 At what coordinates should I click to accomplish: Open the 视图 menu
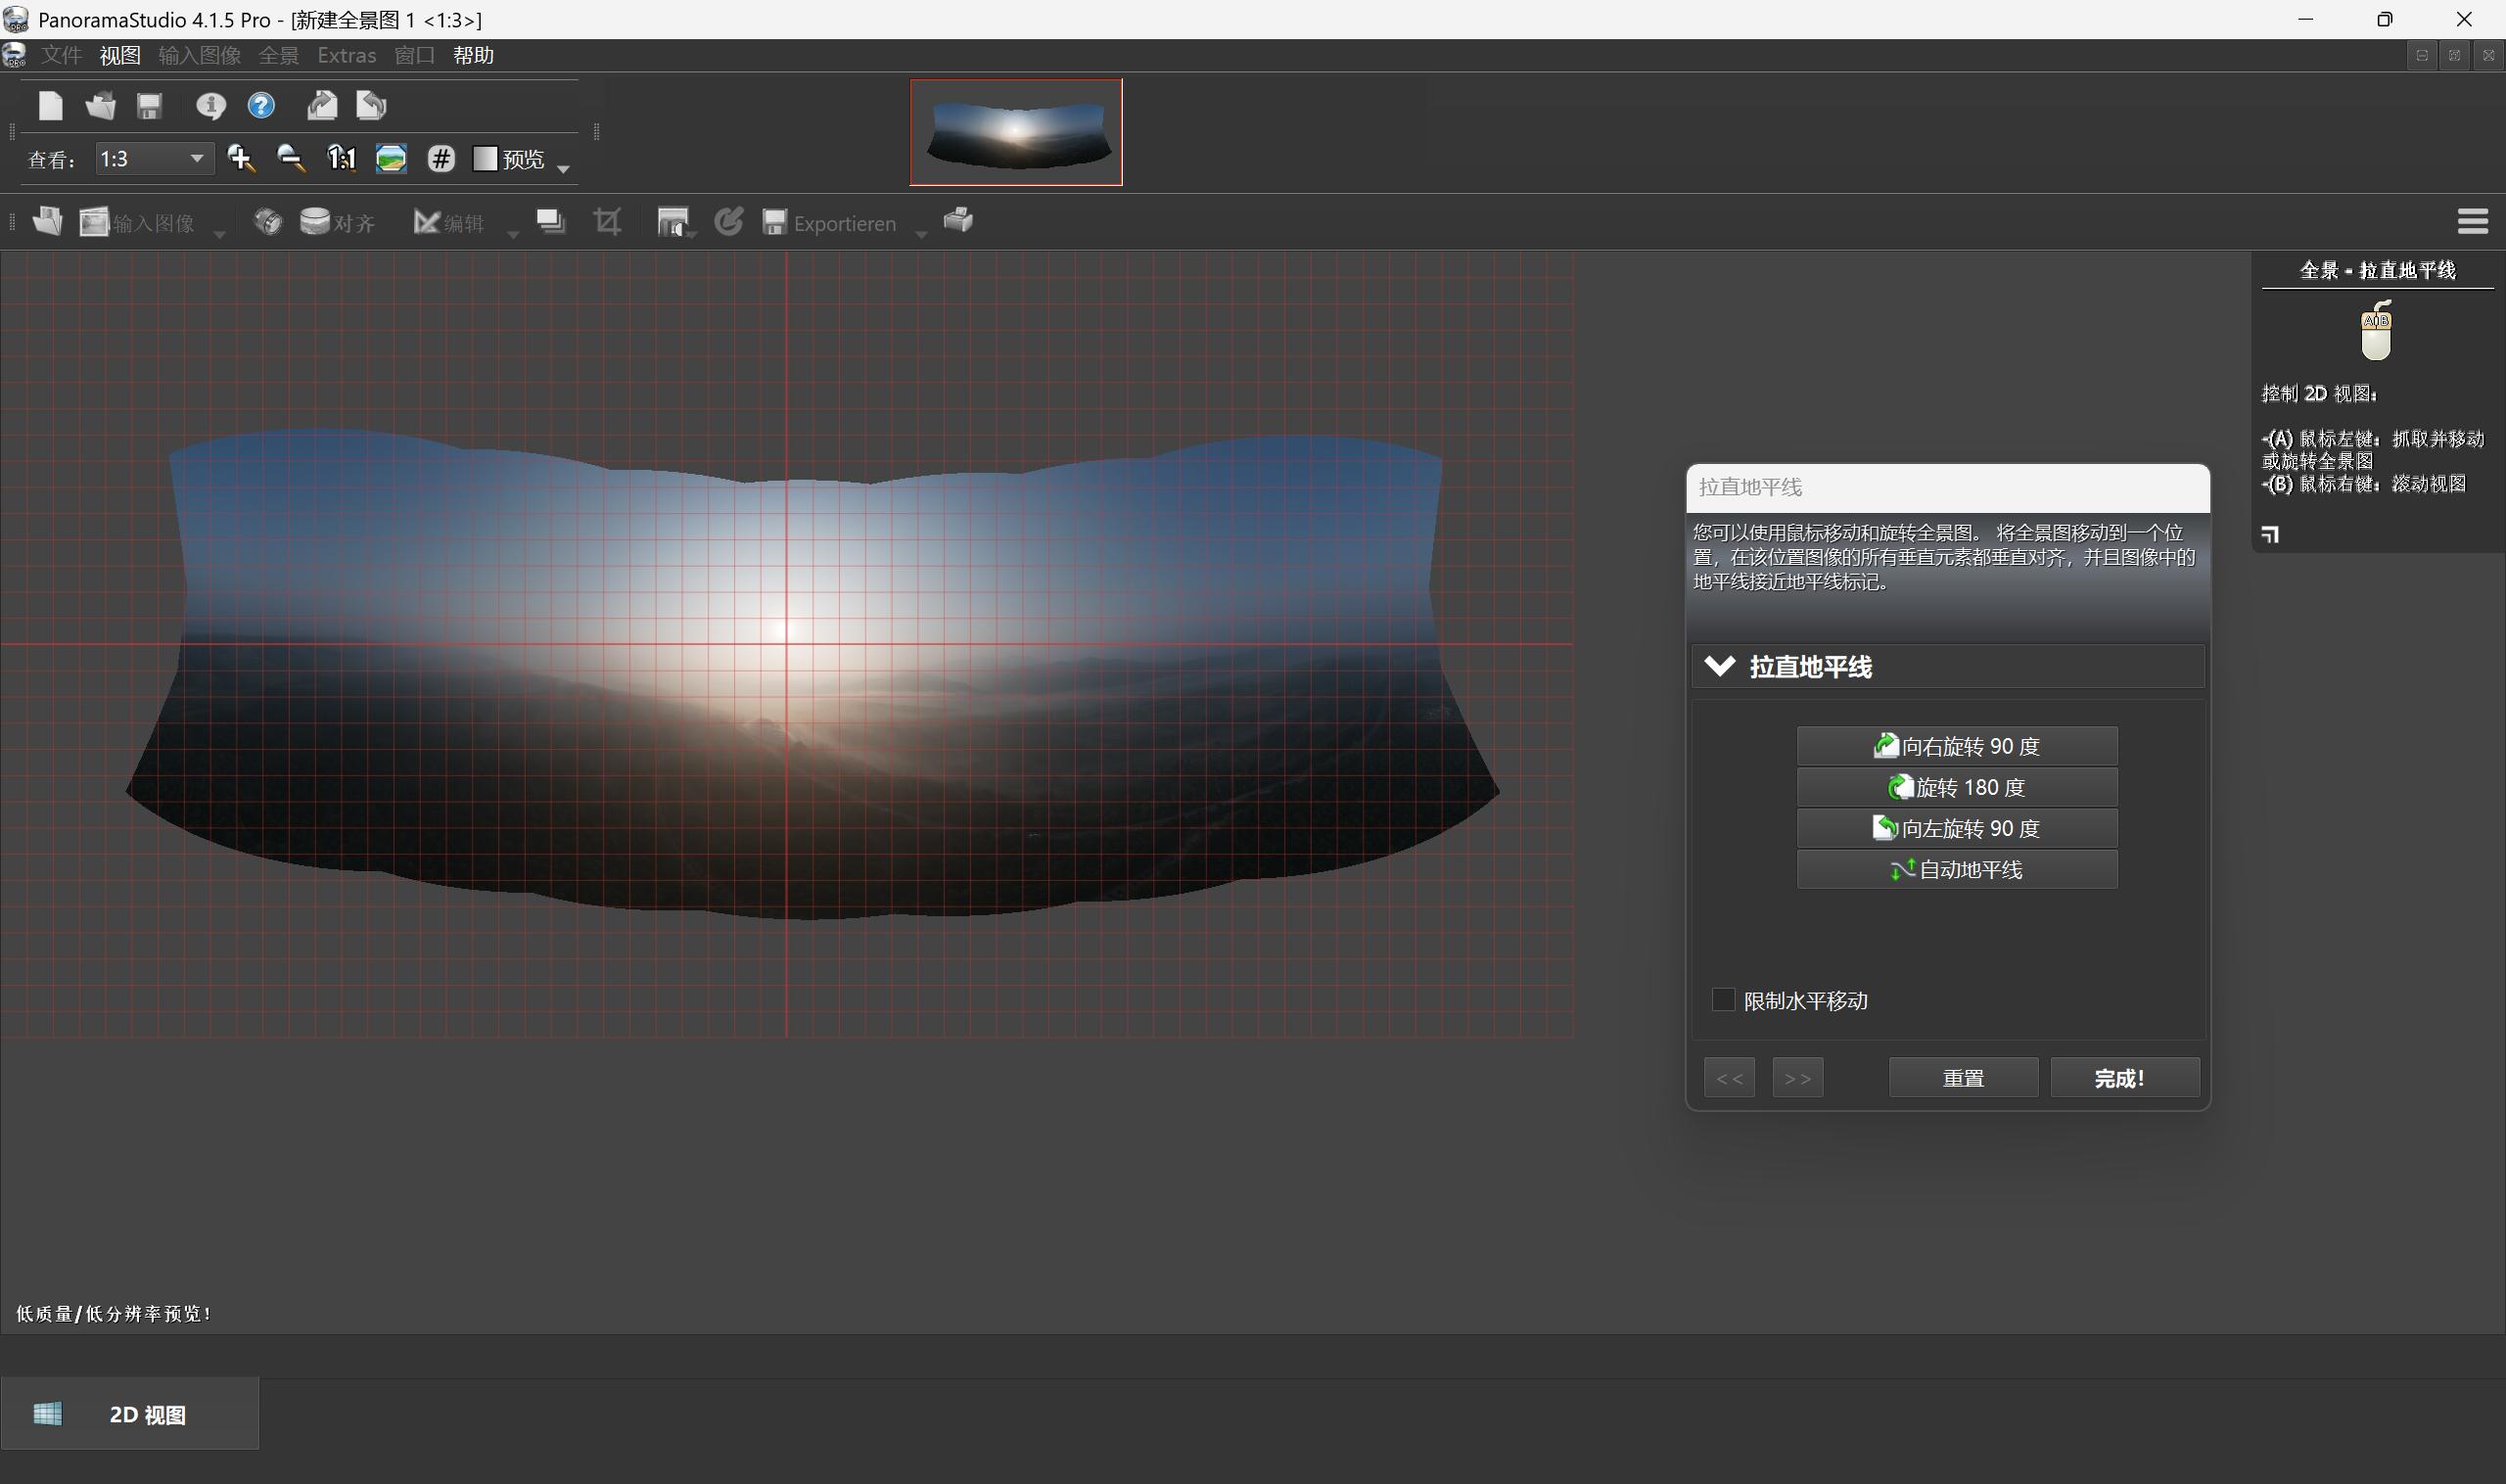119,55
